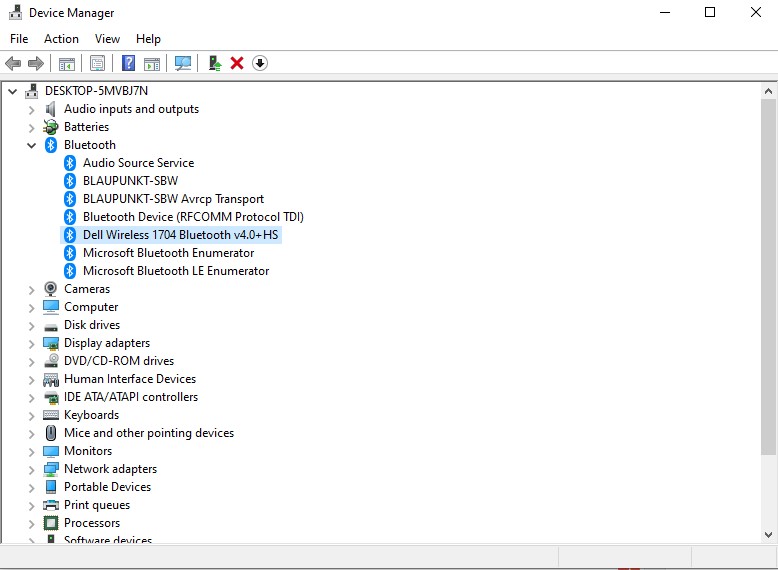
Task: Click the Update driver toolbar icon
Action: point(214,63)
